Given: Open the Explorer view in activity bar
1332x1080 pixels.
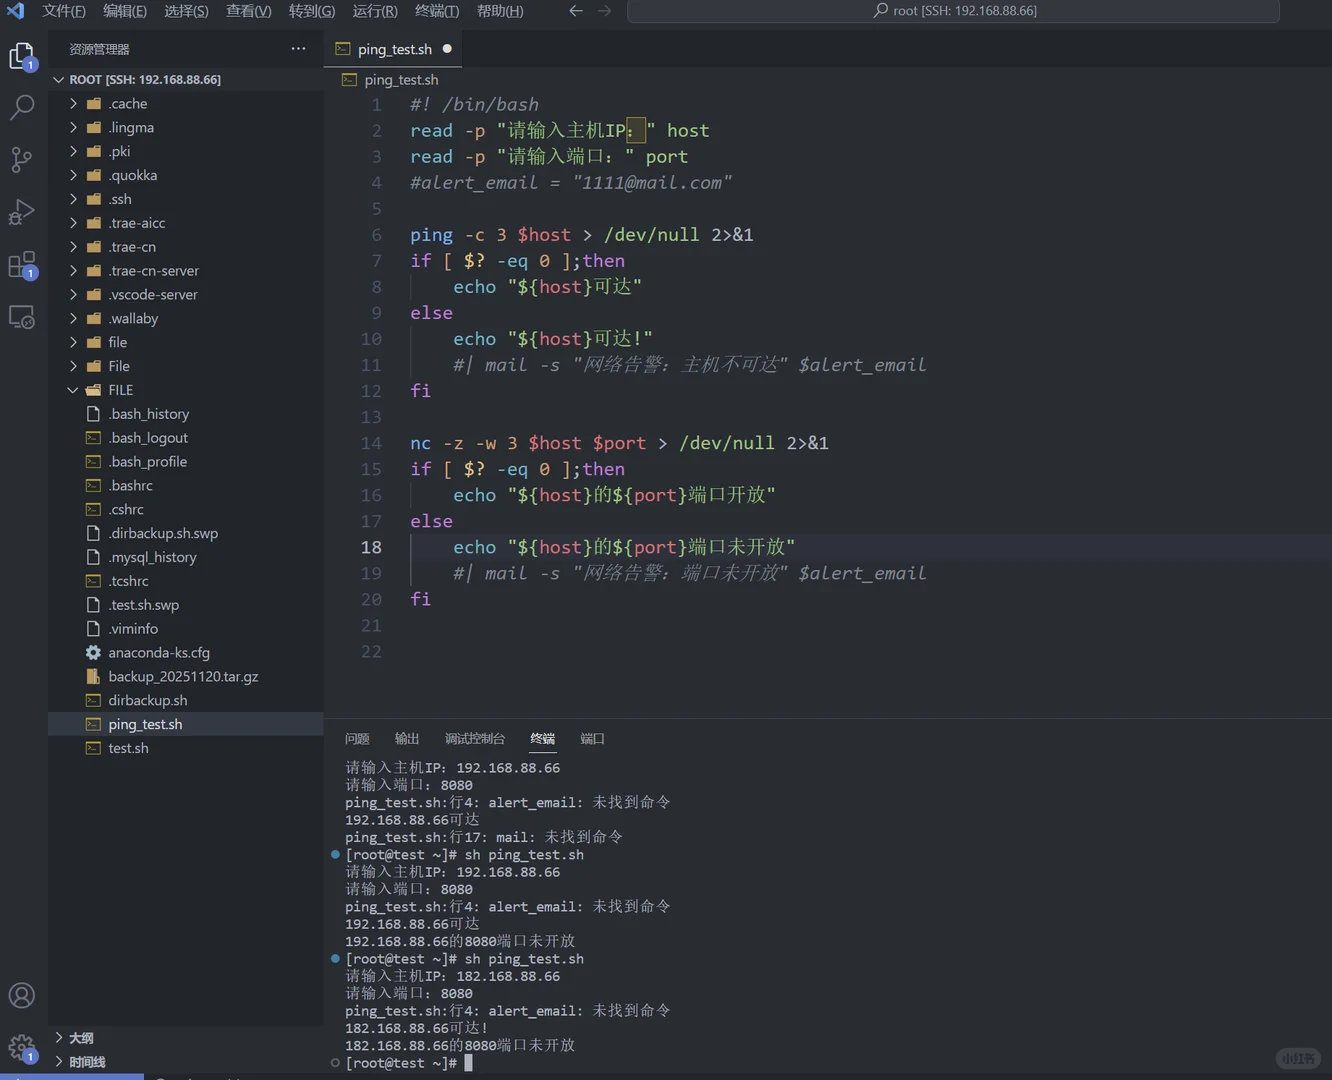Looking at the screenshot, I should pyautogui.click(x=22, y=56).
